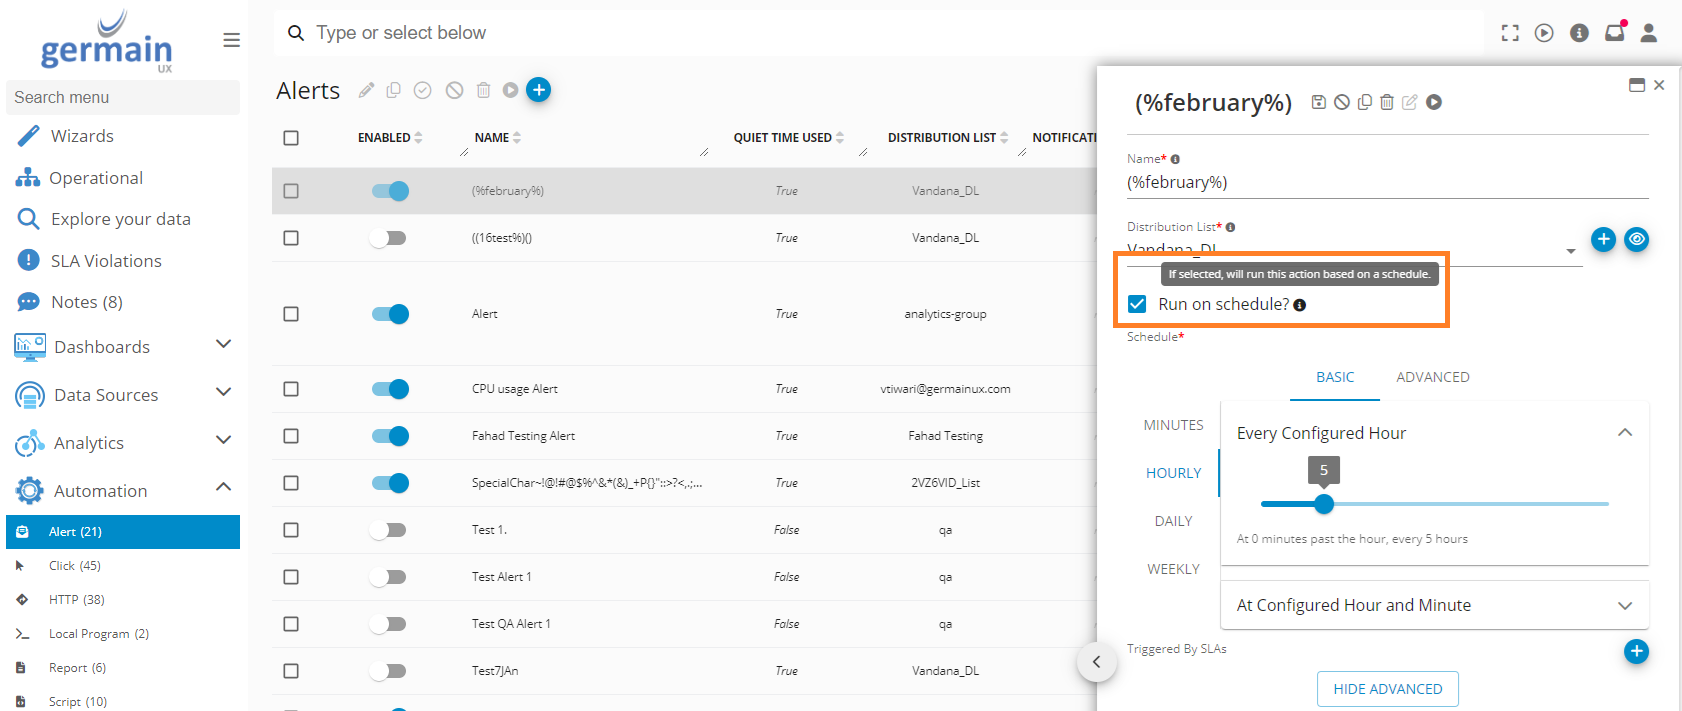The height and width of the screenshot is (711, 1682).
Task: Select the DAILY schedule option
Action: click(1173, 521)
